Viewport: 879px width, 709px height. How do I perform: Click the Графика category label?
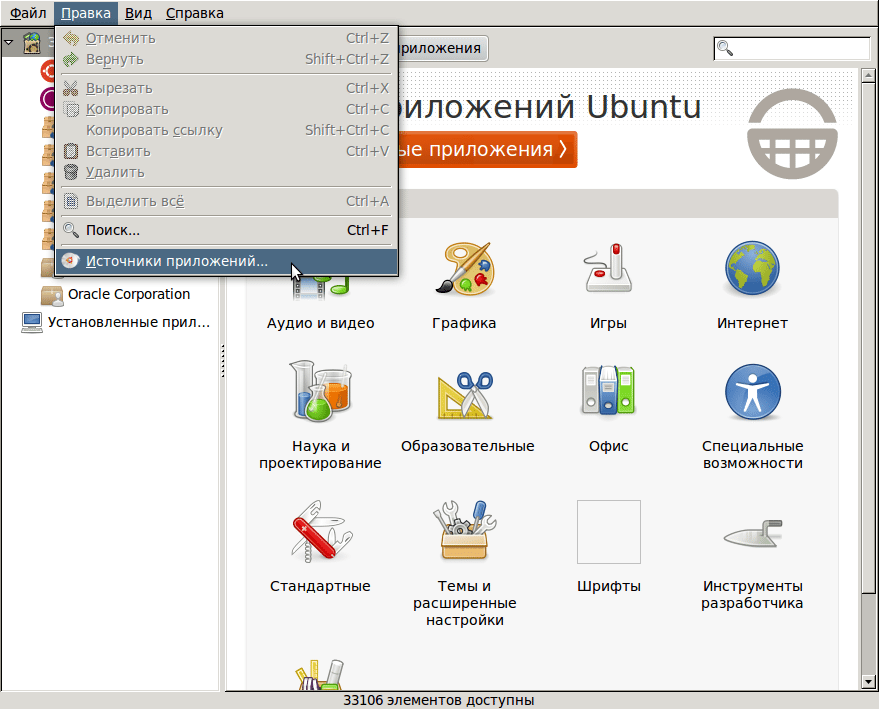[464, 323]
